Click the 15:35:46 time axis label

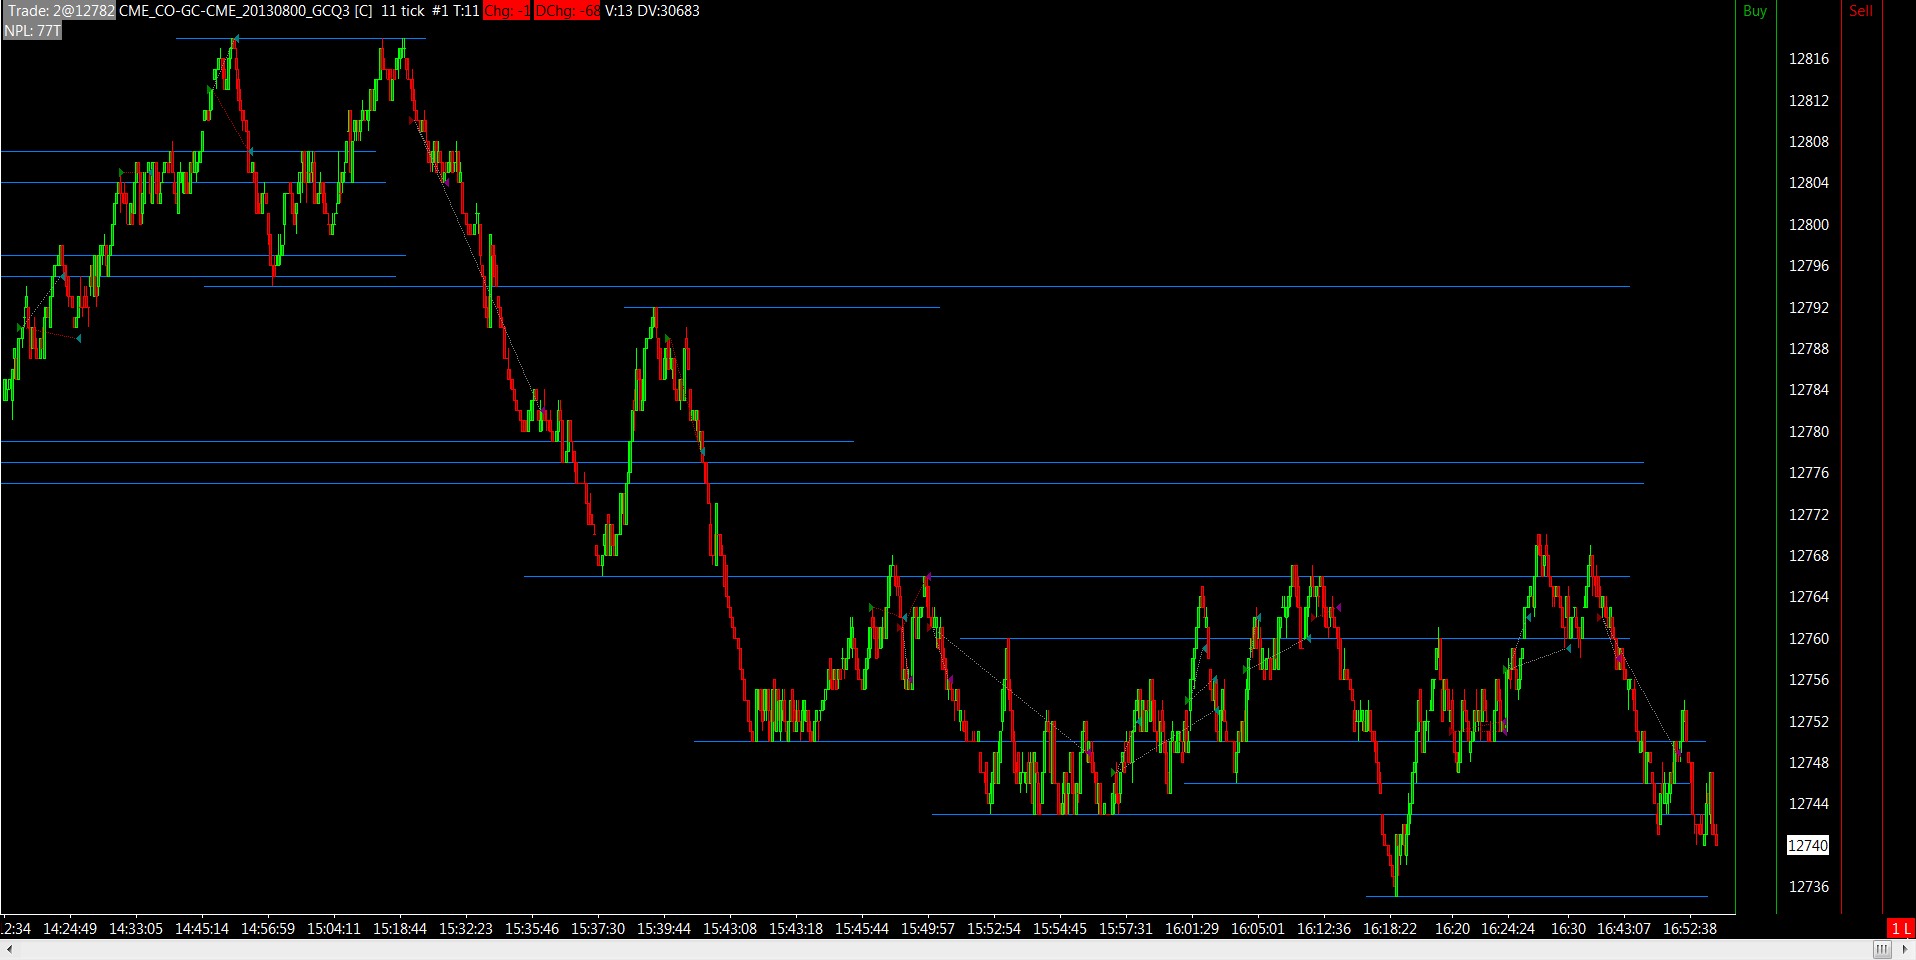click(532, 929)
